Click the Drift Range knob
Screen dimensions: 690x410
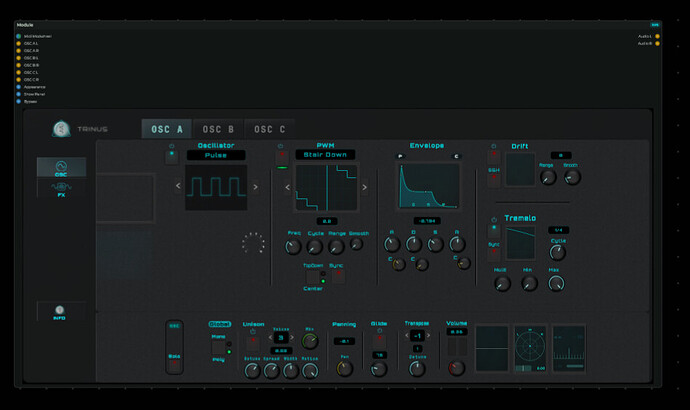pos(548,177)
